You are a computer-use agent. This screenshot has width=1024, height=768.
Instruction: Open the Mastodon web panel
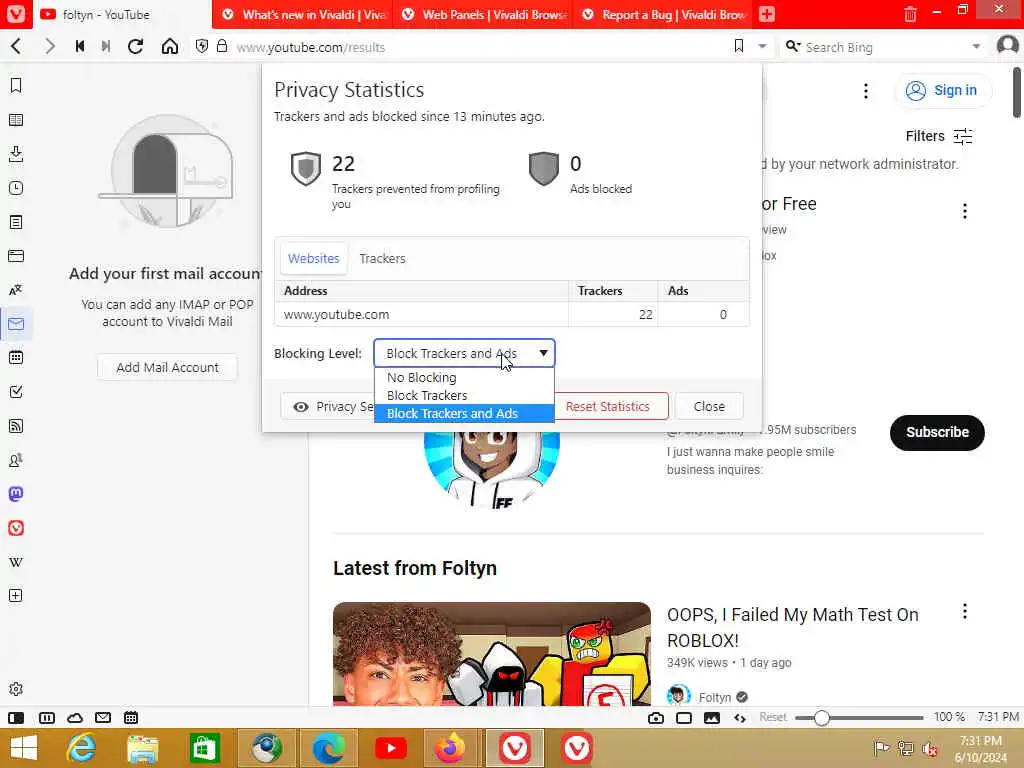coord(16,494)
